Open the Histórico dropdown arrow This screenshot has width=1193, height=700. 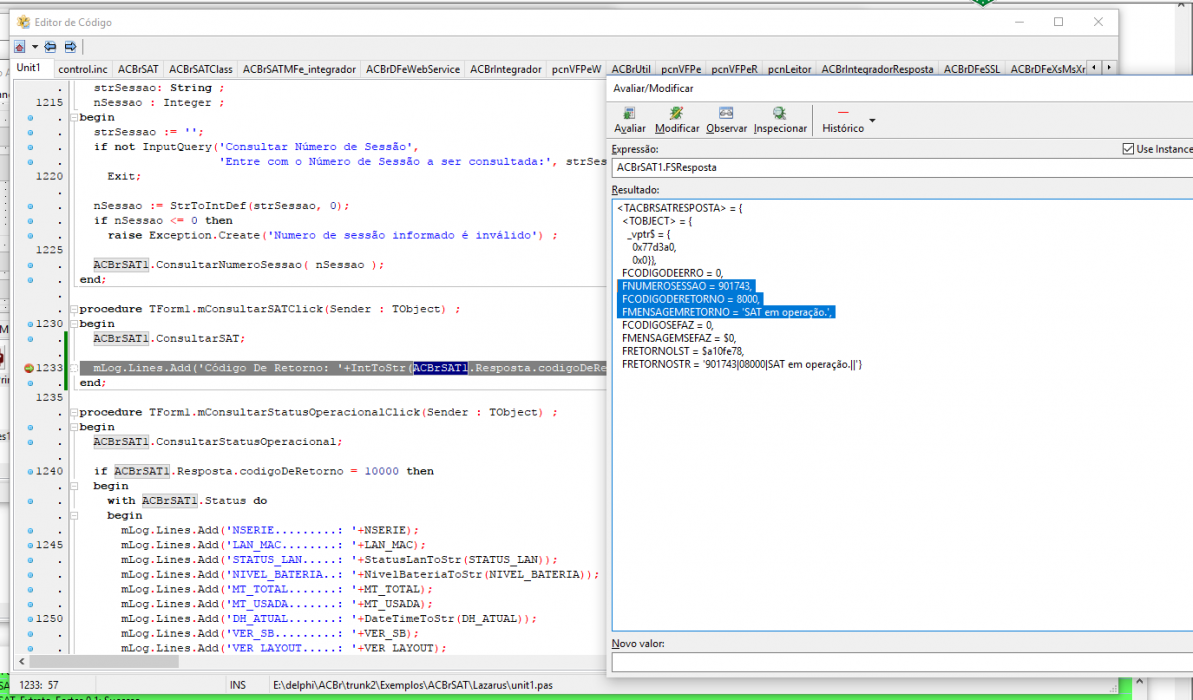click(x=872, y=120)
